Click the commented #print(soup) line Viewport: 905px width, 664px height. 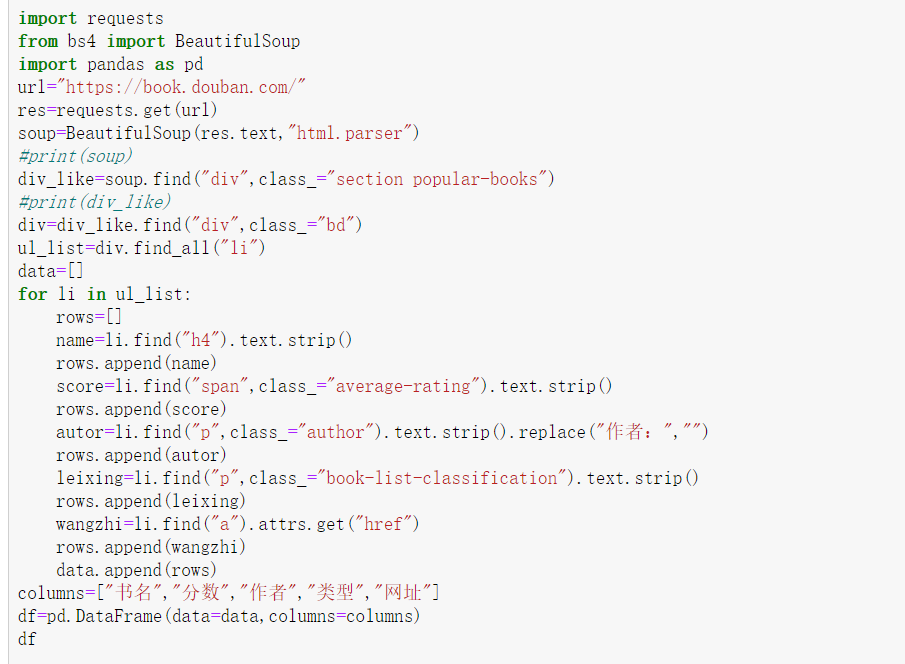(75, 156)
